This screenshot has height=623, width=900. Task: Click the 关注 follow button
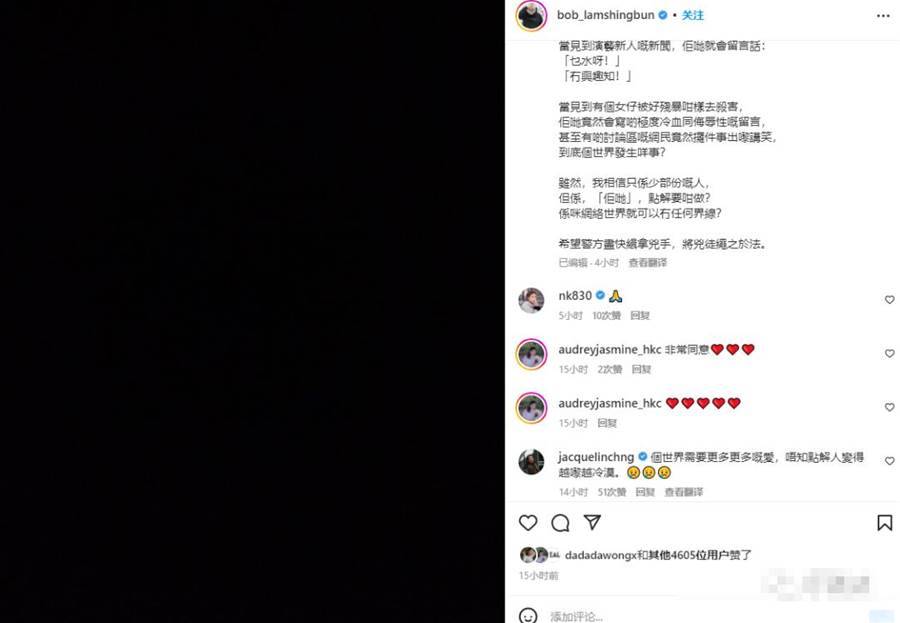click(692, 16)
